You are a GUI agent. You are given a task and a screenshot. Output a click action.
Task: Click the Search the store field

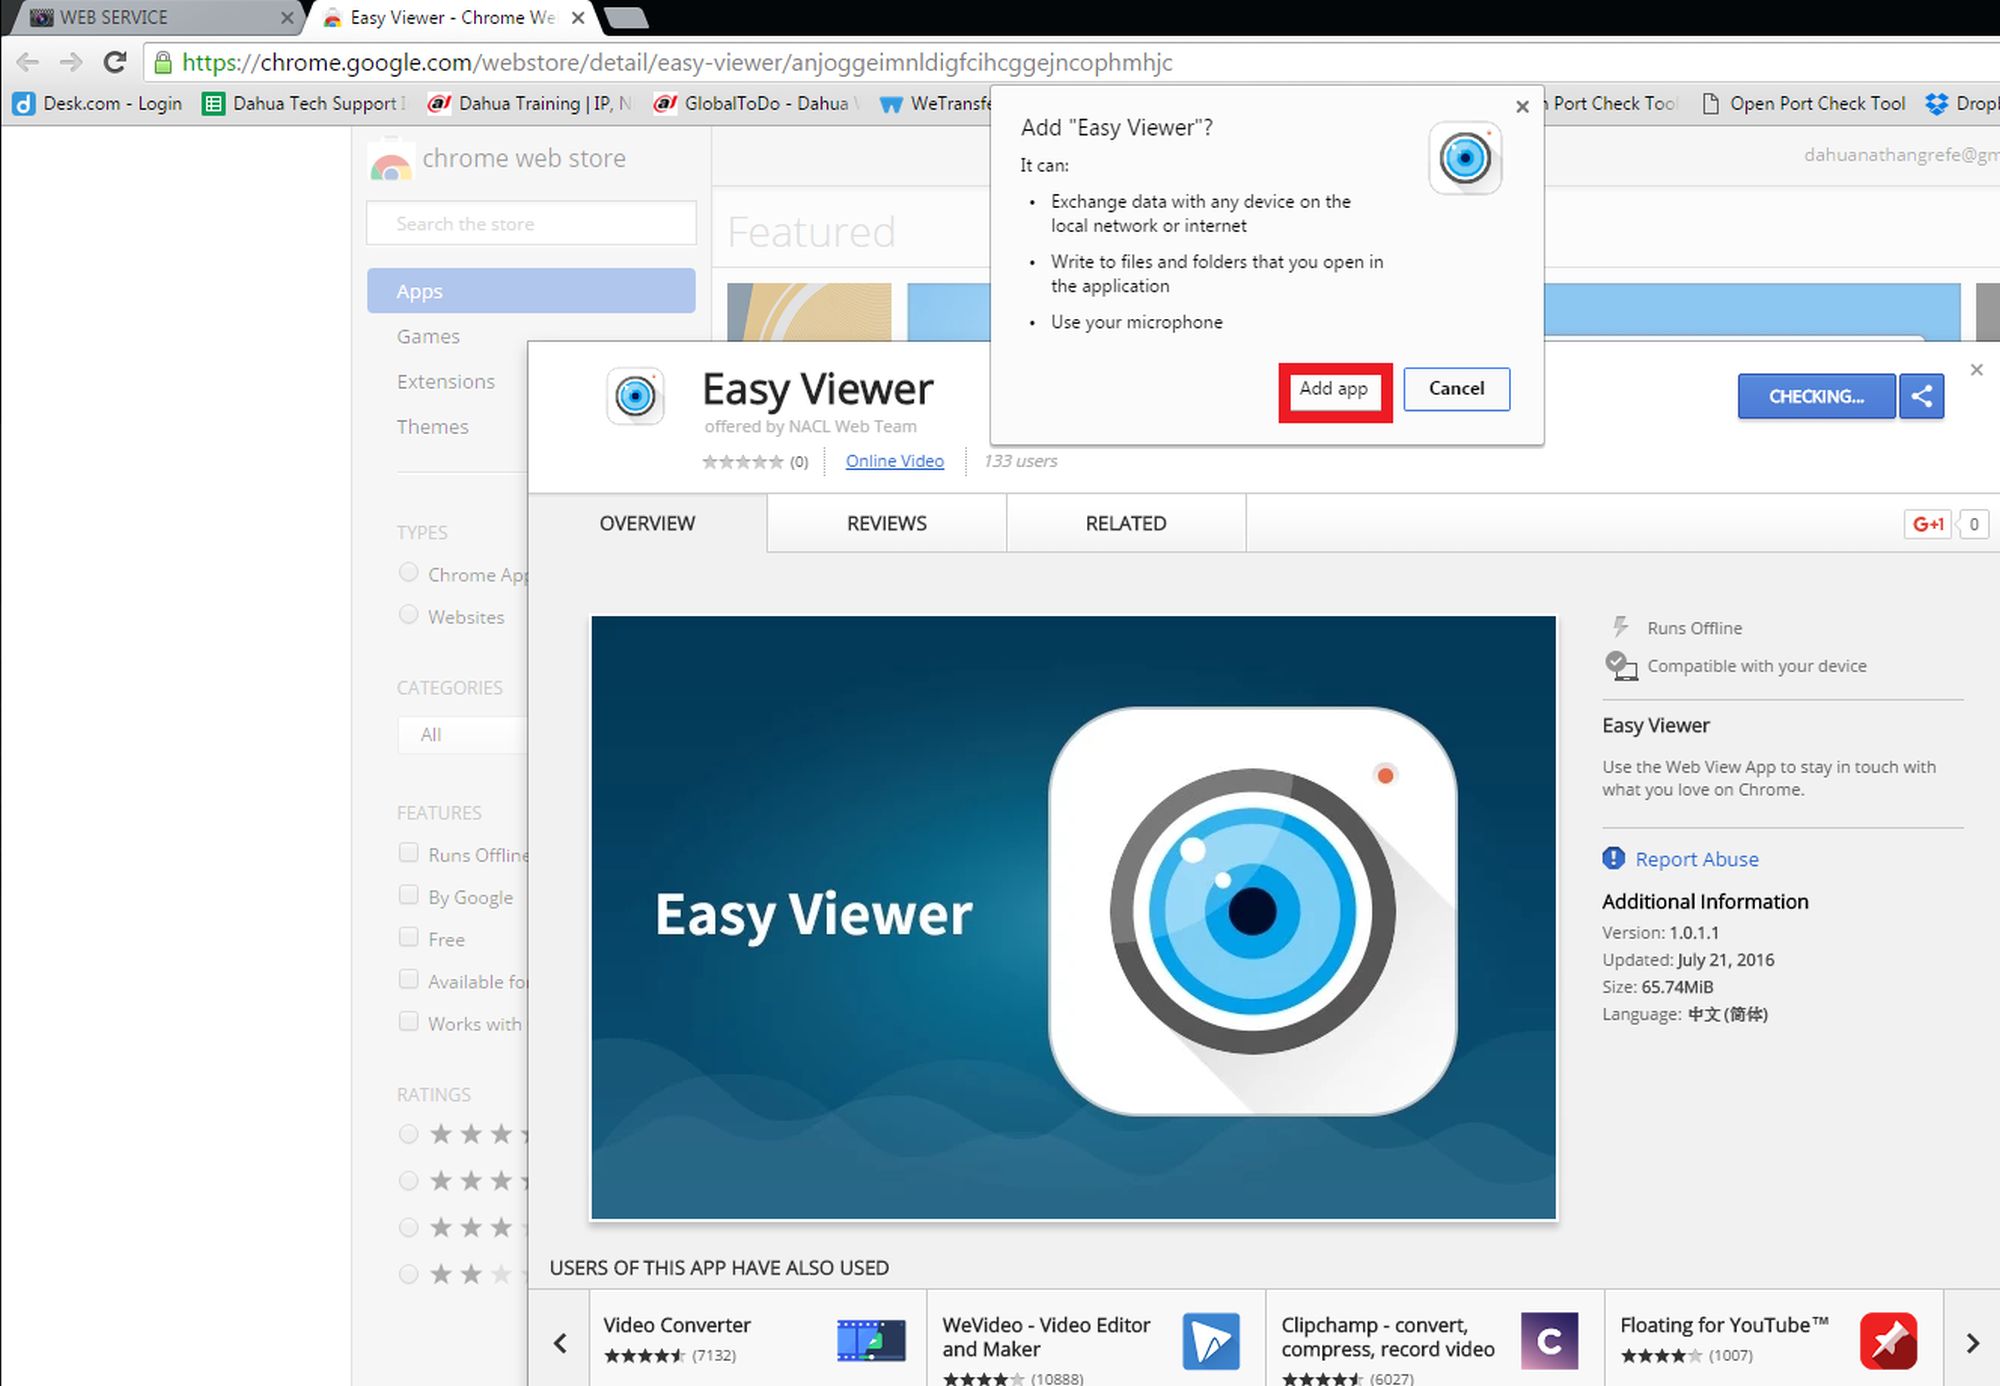pos(531,224)
